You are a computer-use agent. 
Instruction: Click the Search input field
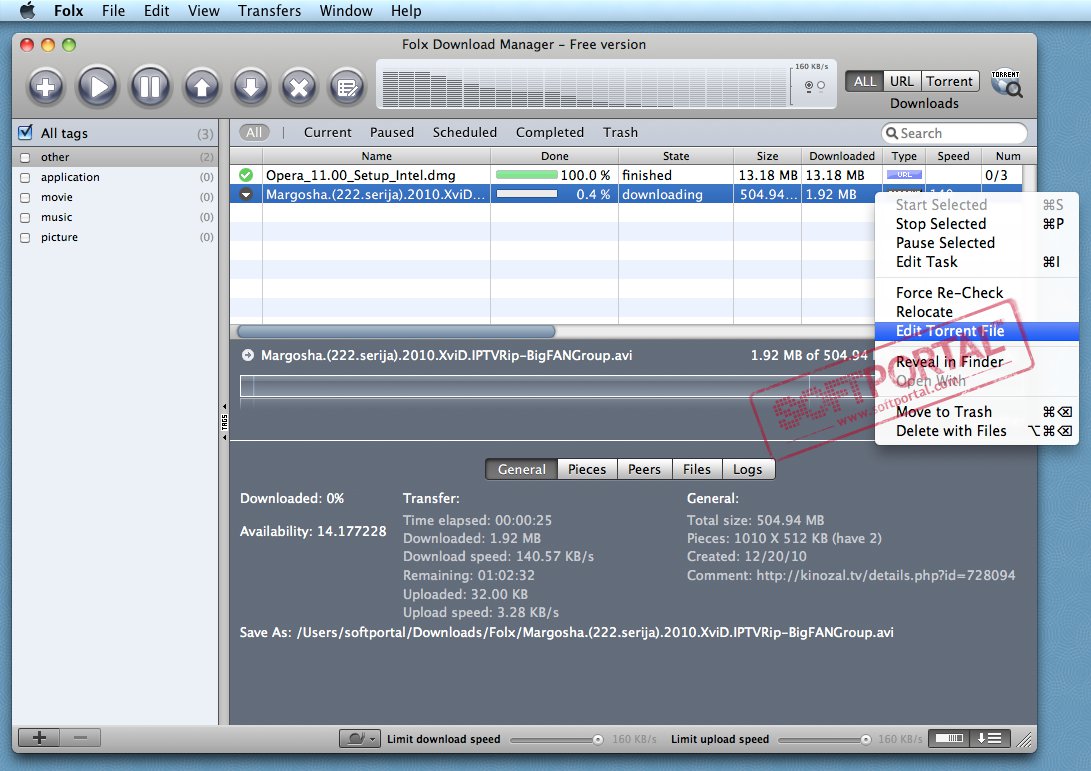(x=954, y=133)
